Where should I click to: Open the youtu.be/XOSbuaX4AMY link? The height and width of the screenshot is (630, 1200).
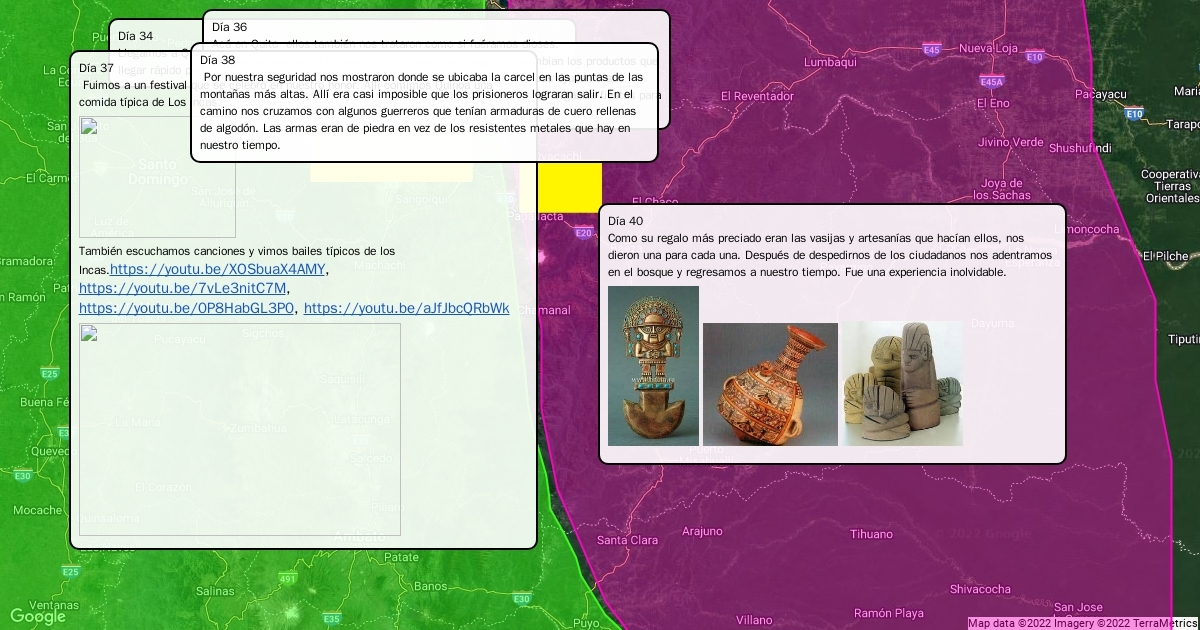click(x=217, y=269)
